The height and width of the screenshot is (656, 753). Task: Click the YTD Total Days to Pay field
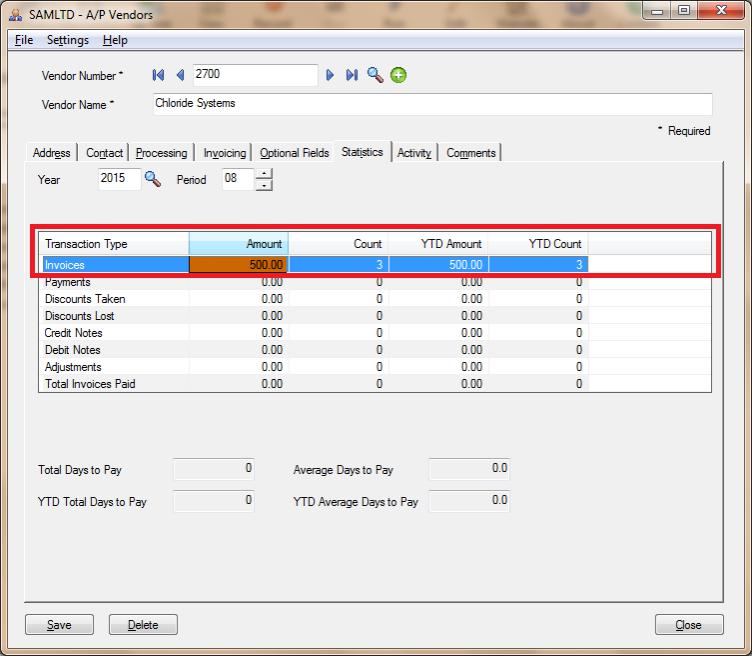click(214, 501)
